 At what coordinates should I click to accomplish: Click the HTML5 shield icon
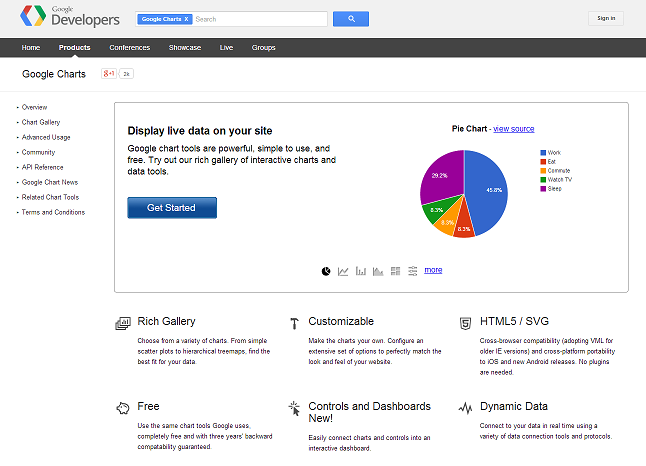(x=466, y=323)
